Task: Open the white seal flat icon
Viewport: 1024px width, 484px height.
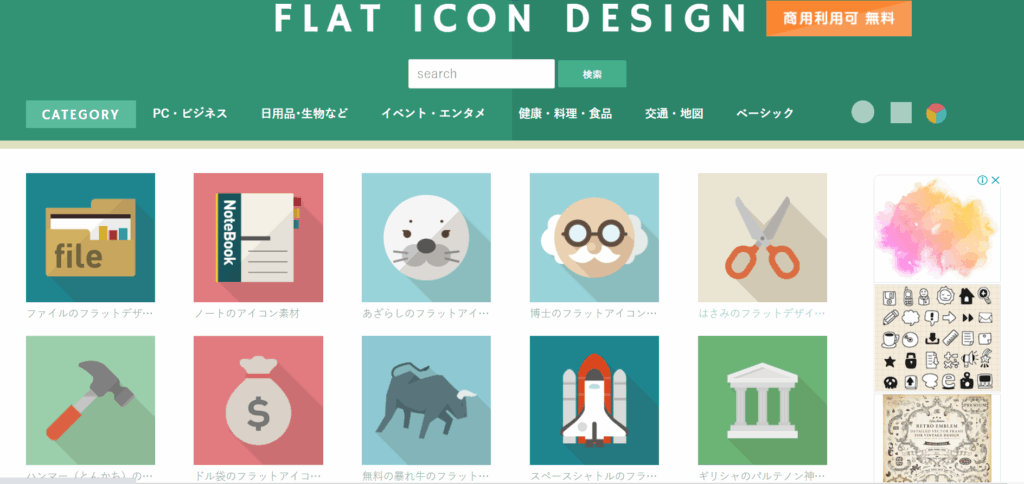Action: pyautogui.click(x=426, y=237)
